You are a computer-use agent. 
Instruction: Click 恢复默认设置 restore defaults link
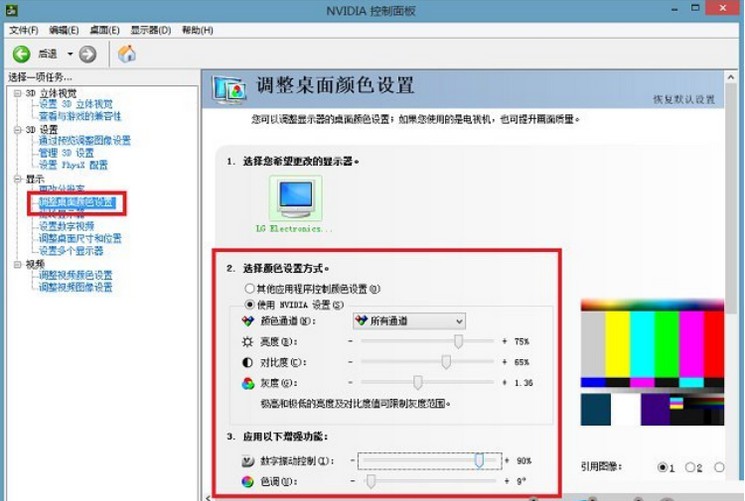click(684, 100)
